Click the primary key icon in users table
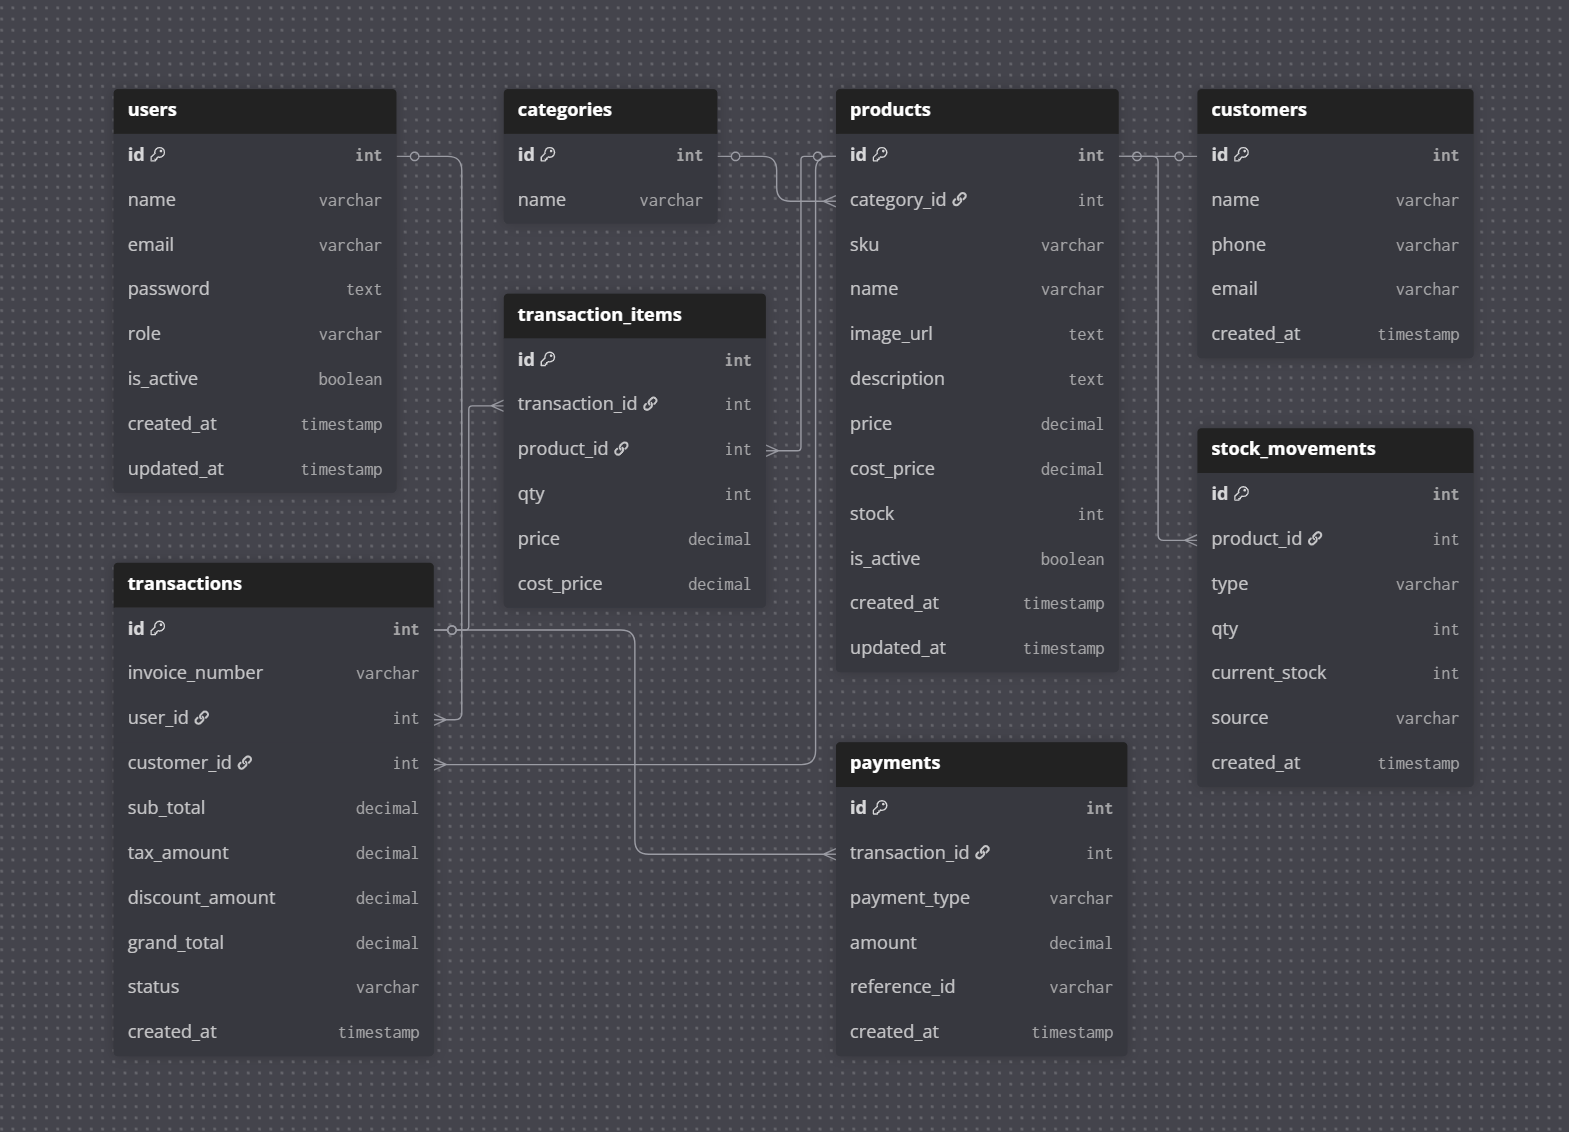The width and height of the screenshot is (1569, 1132). click(158, 155)
